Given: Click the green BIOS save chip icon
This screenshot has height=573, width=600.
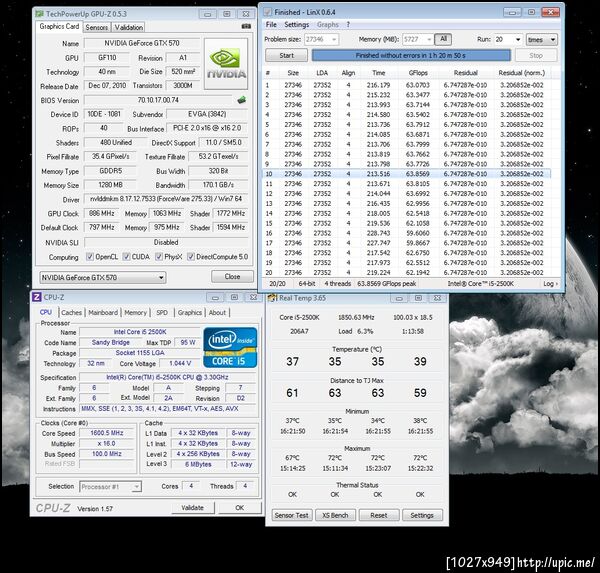Looking at the screenshot, I should [240, 100].
